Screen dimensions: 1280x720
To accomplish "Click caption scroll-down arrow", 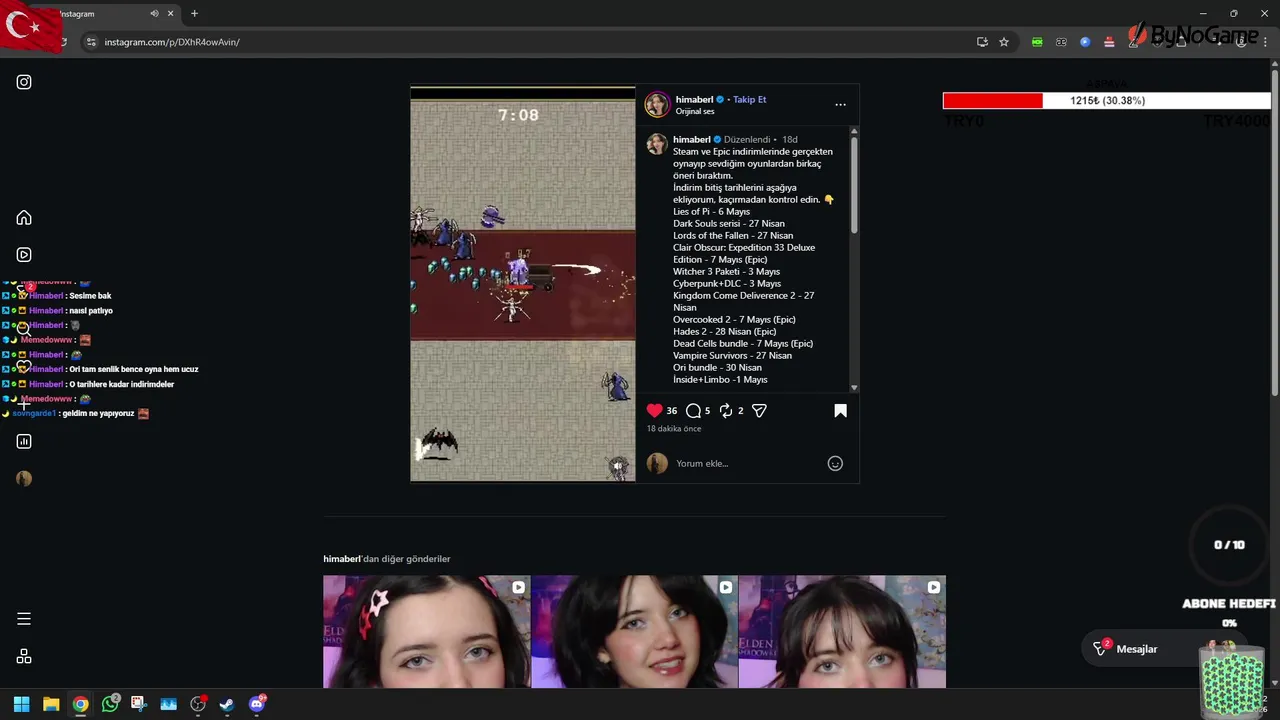I will pos(854,387).
